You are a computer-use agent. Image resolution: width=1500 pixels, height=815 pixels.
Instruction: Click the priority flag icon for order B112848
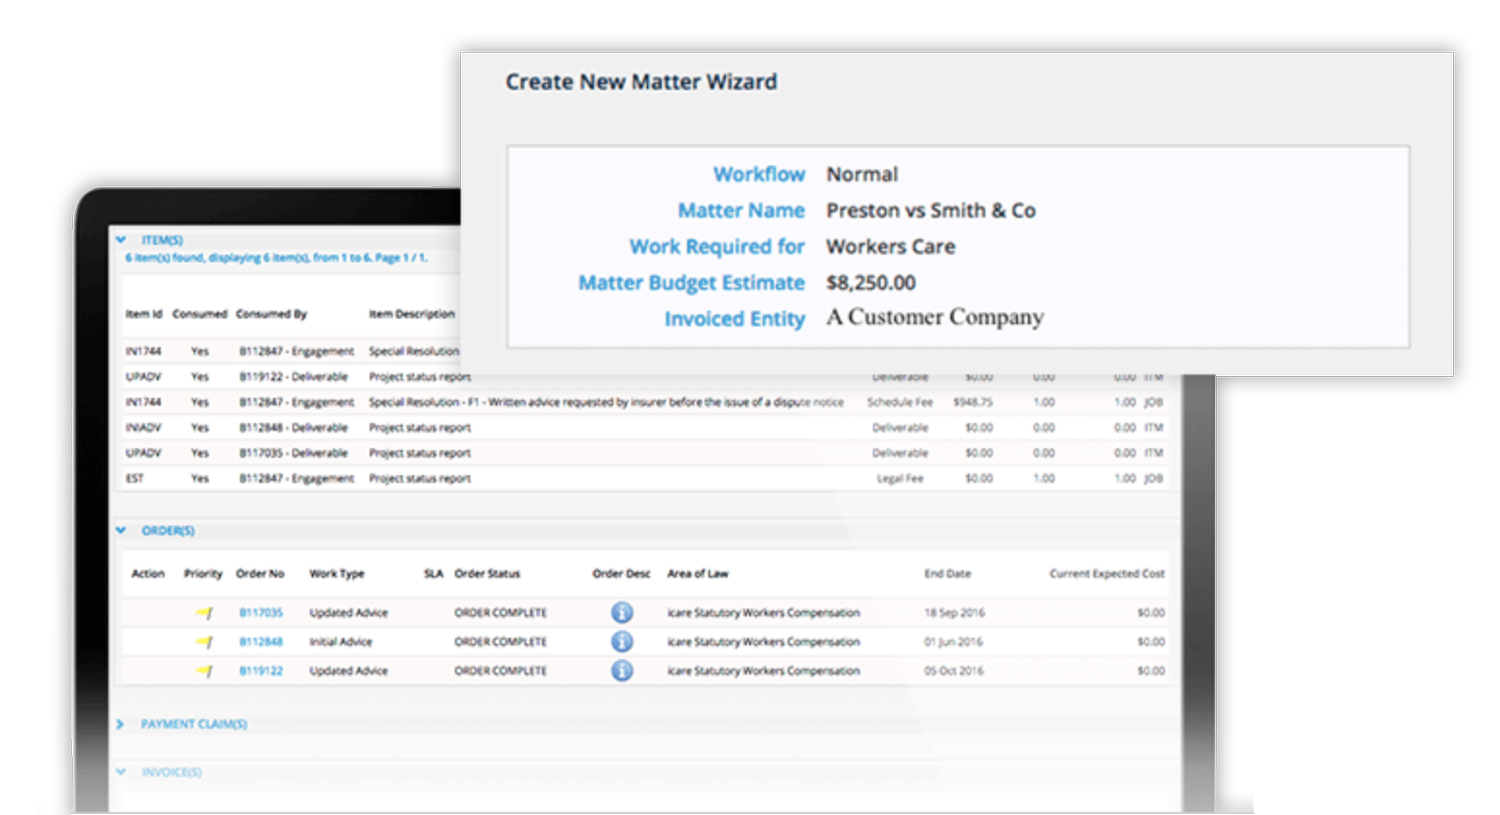[x=205, y=641]
